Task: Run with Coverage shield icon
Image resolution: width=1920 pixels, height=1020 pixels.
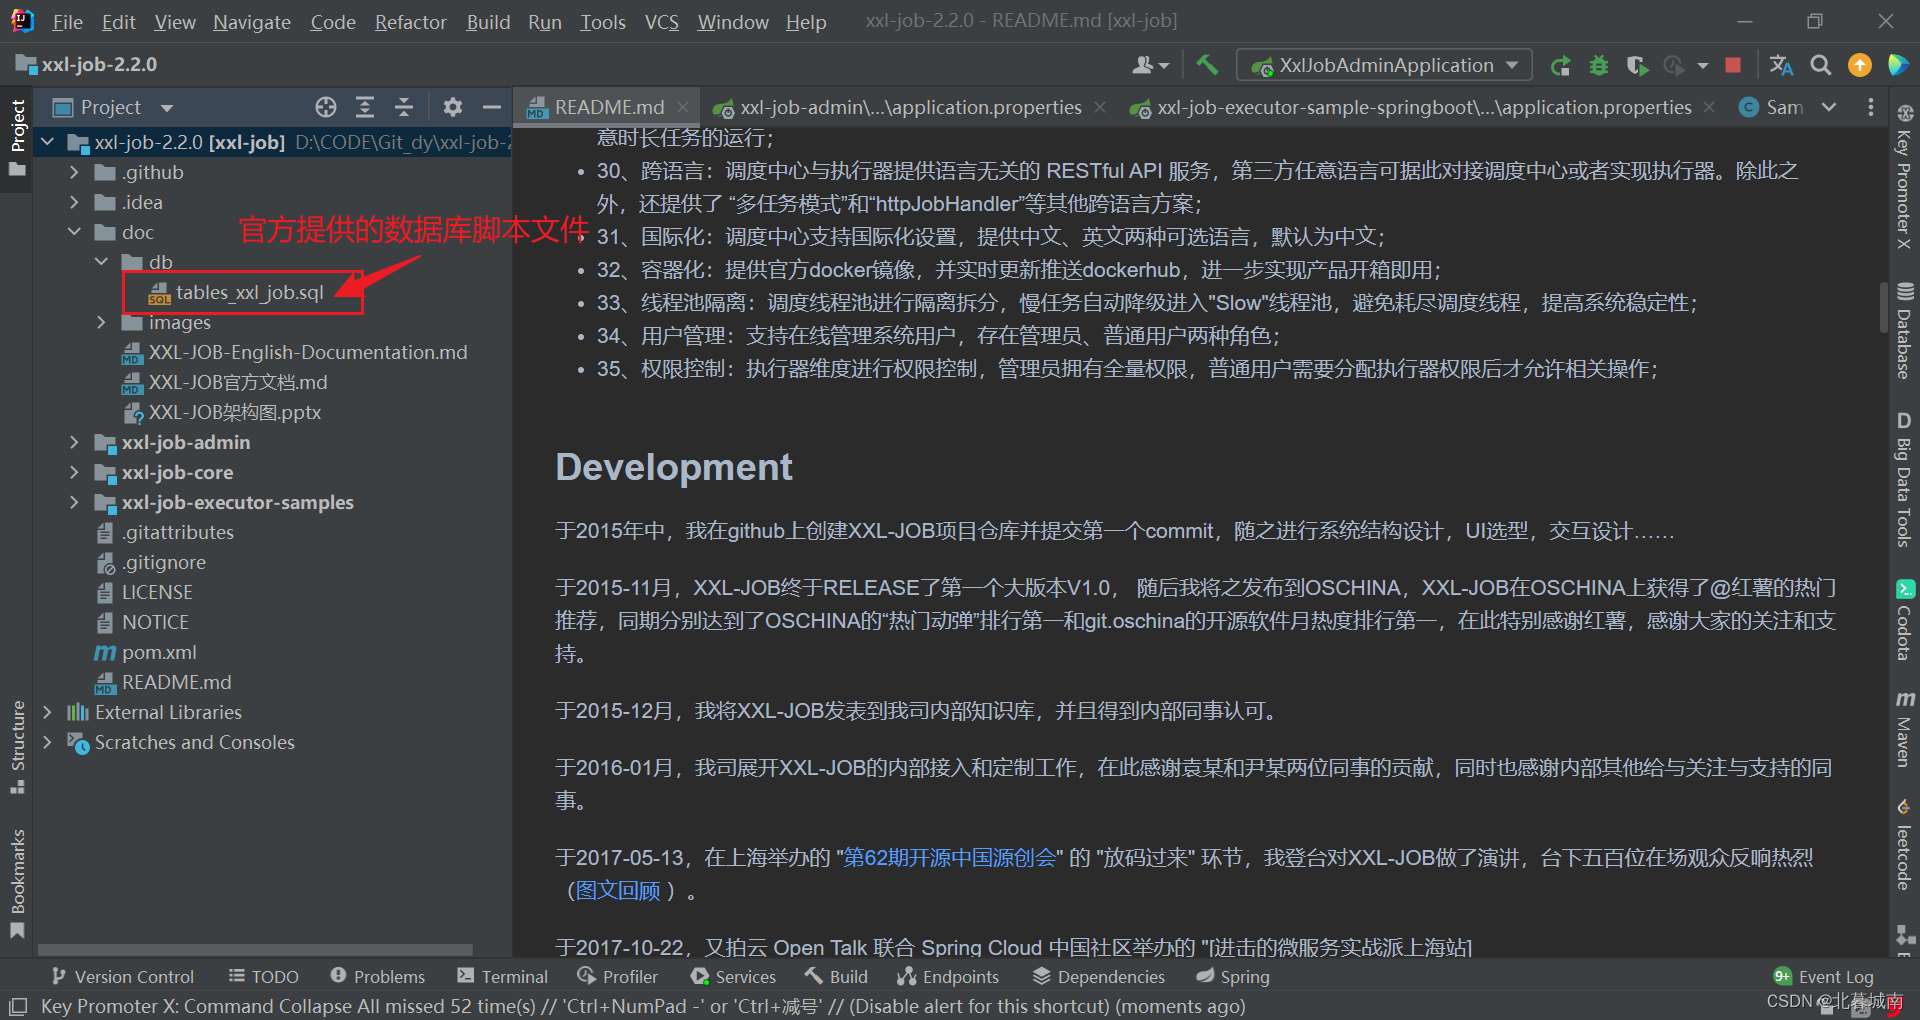Action: [x=1637, y=66]
